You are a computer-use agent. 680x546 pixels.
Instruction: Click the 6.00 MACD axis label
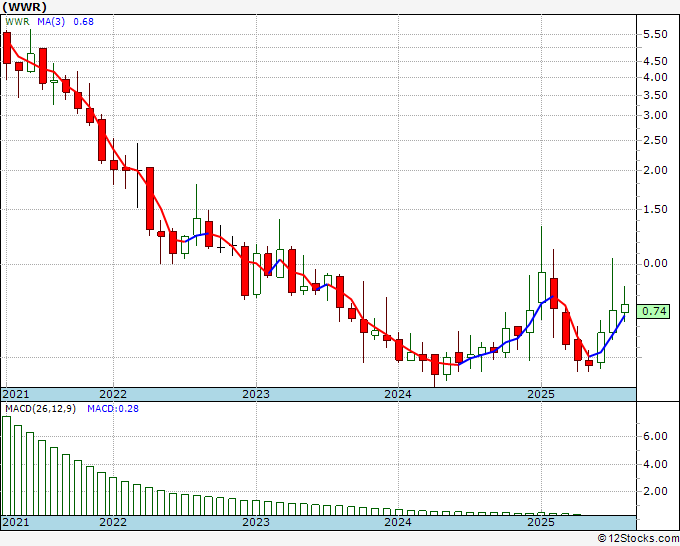[x=655, y=437]
